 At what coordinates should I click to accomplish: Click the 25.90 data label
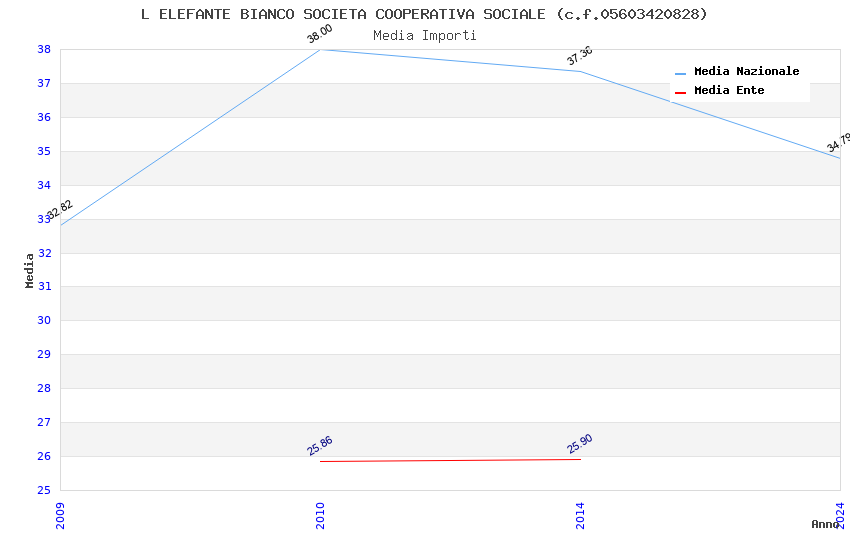579,444
